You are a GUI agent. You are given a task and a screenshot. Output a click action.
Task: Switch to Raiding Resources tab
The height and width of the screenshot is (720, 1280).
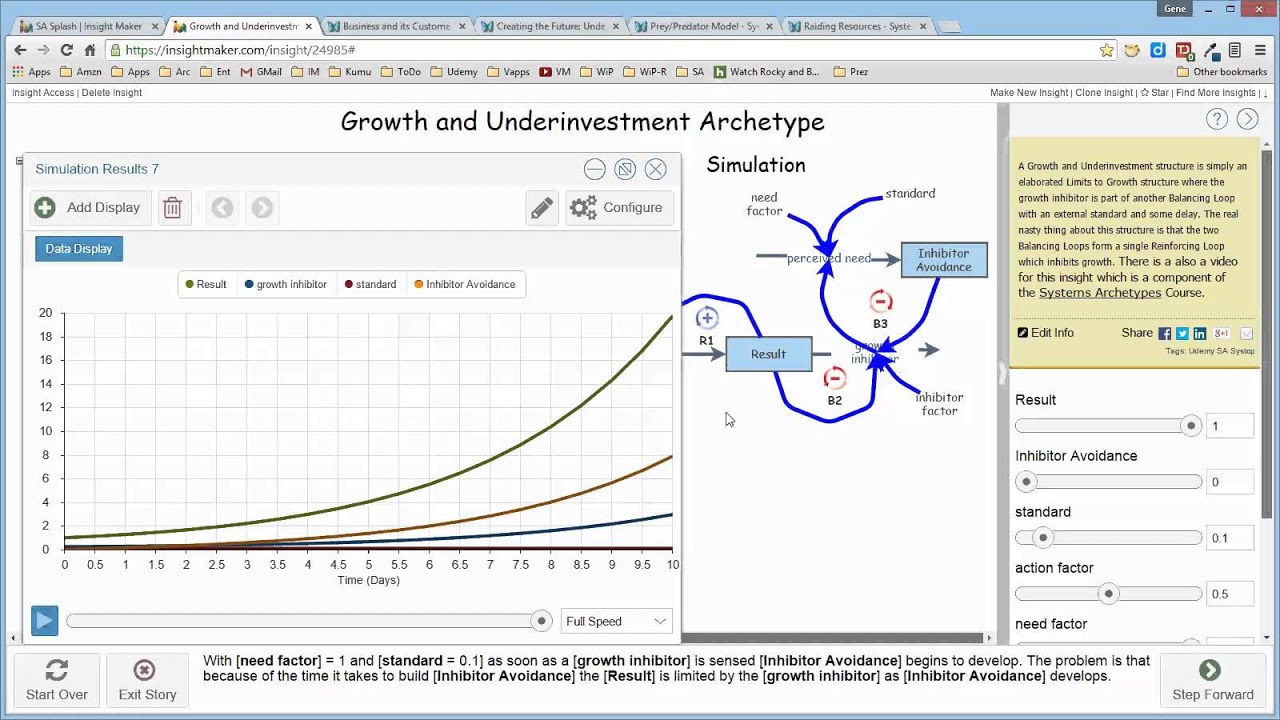[x=857, y=26]
